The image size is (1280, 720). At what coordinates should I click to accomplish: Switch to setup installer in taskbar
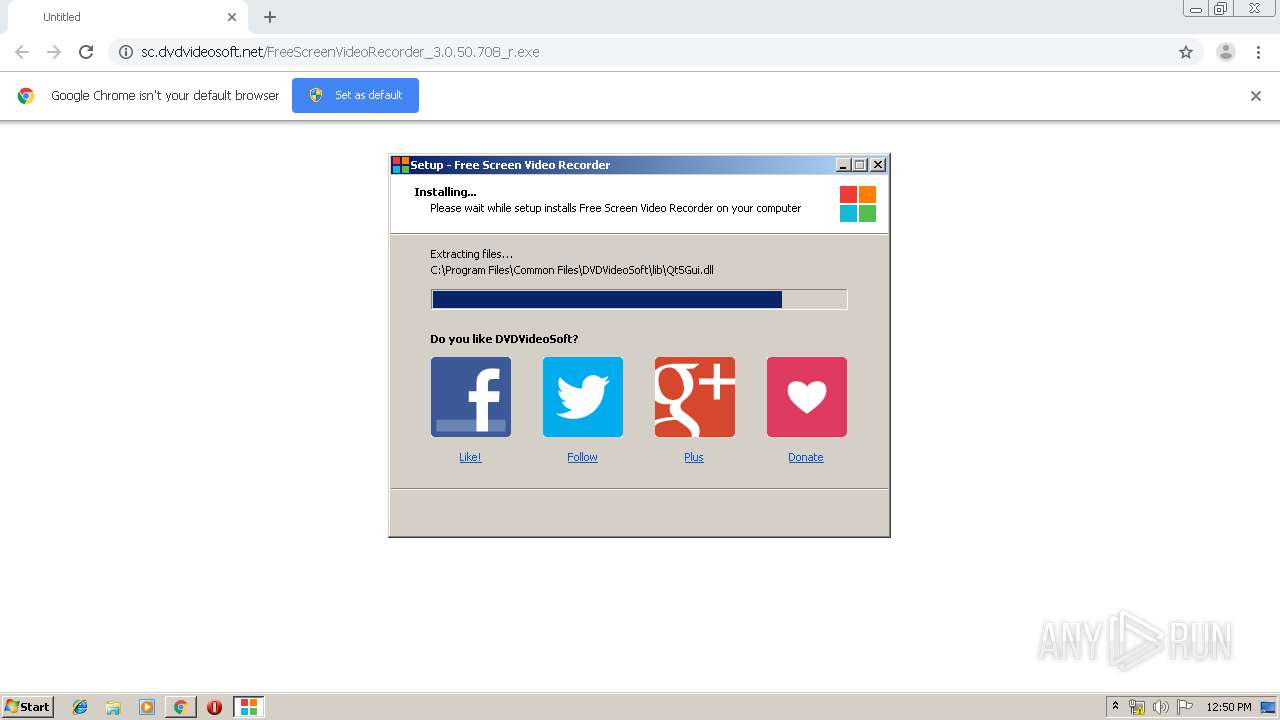coord(248,707)
